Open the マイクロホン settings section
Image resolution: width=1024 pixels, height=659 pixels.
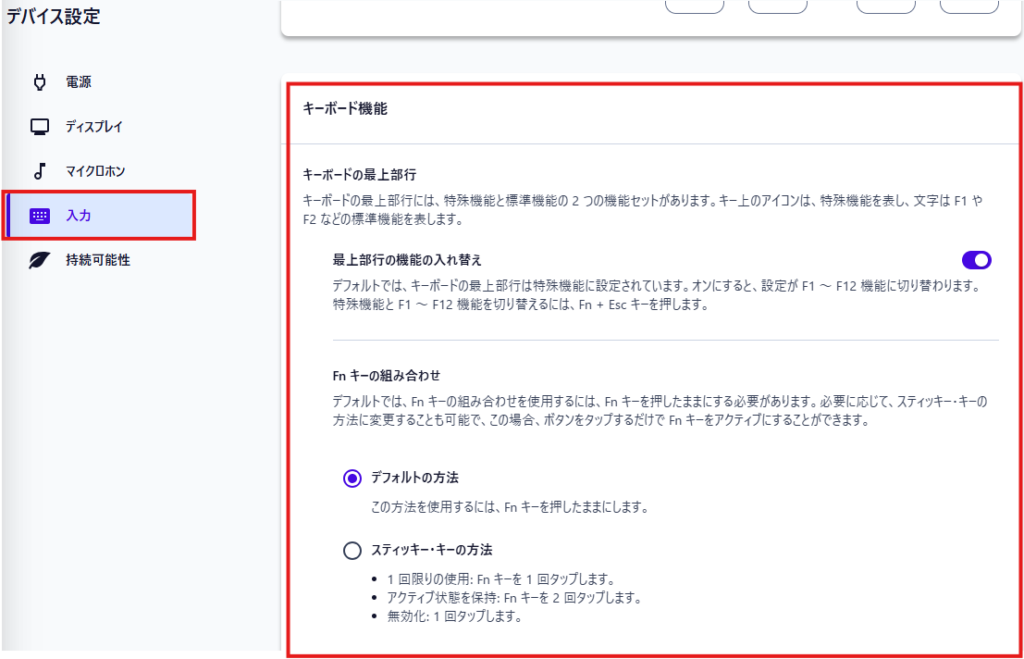tap(95, 171)
